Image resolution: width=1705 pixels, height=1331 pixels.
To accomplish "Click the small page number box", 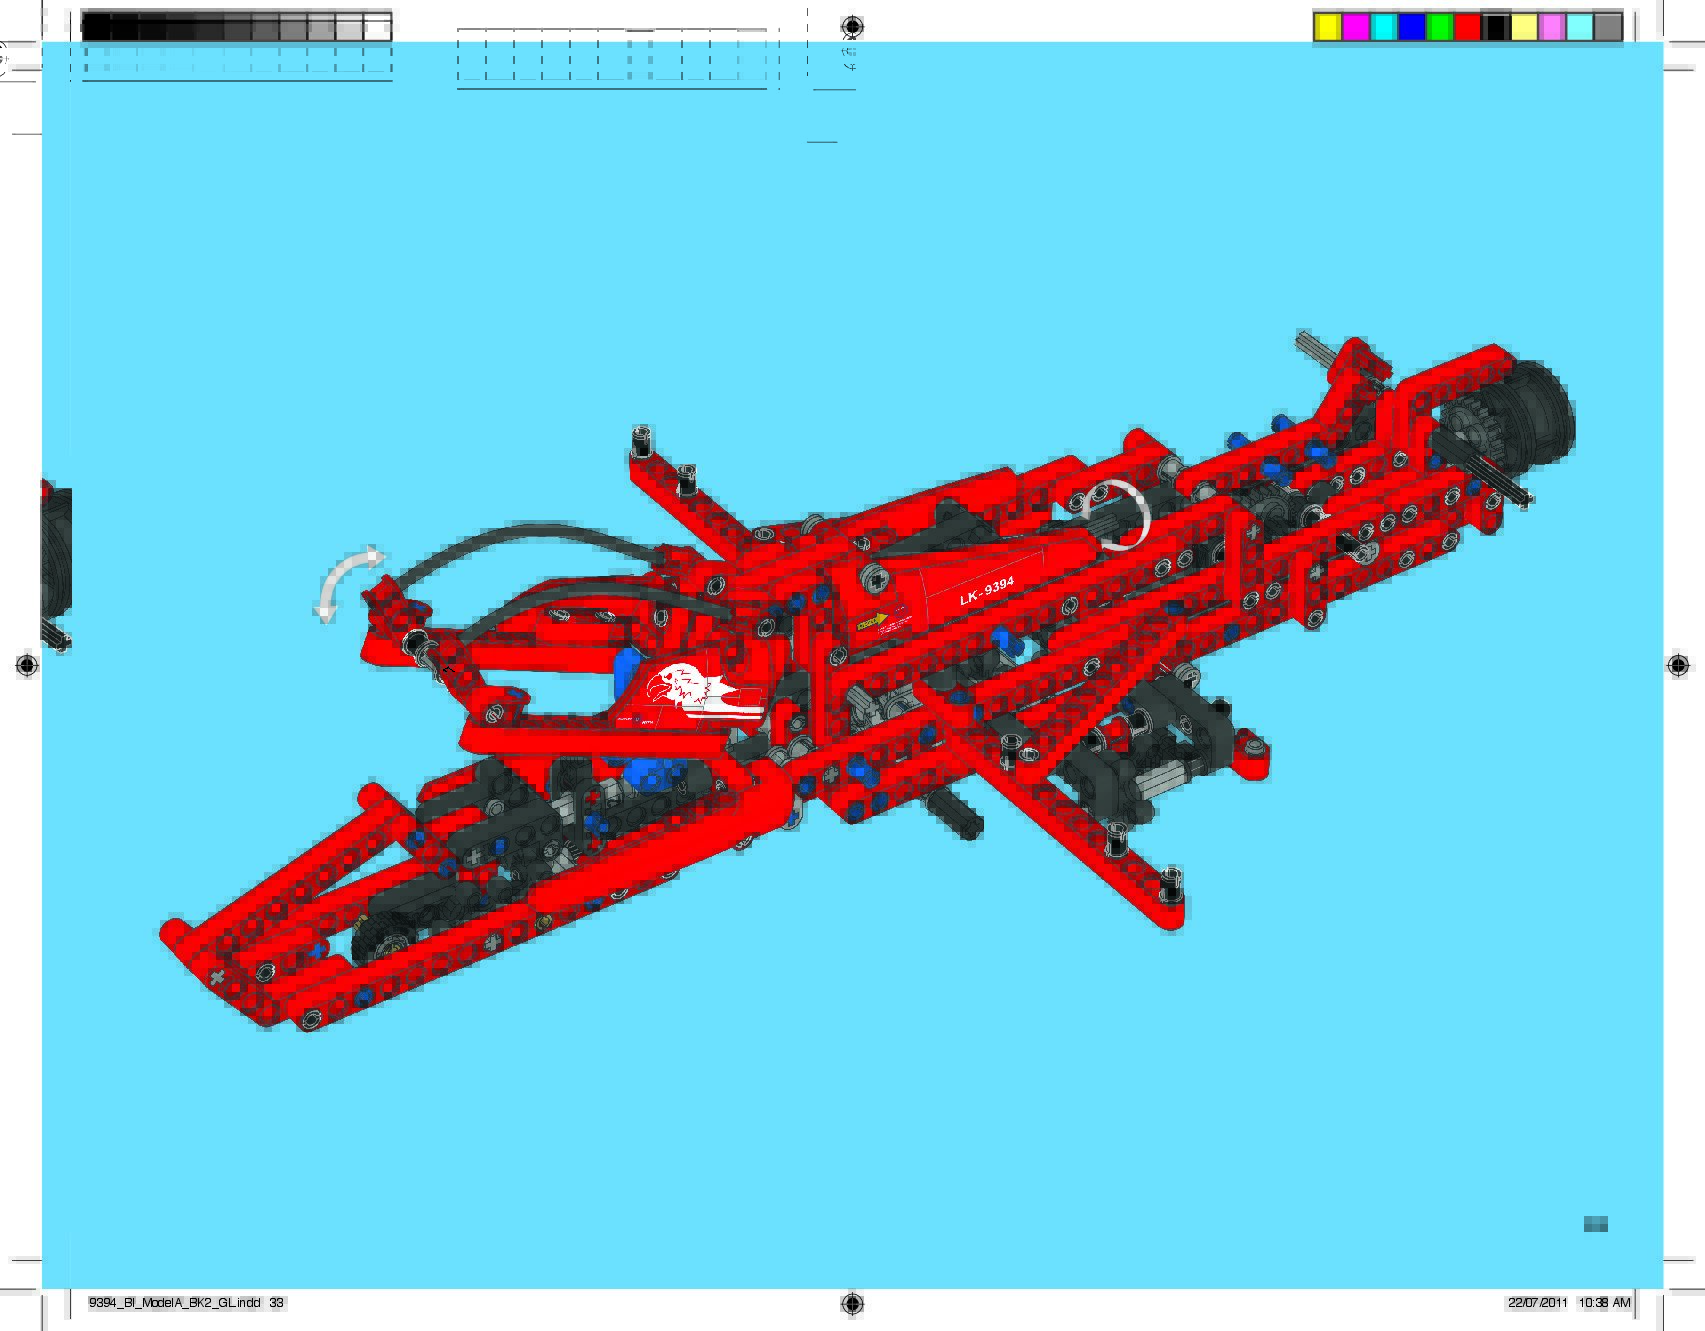I will pos(1595,1224).
